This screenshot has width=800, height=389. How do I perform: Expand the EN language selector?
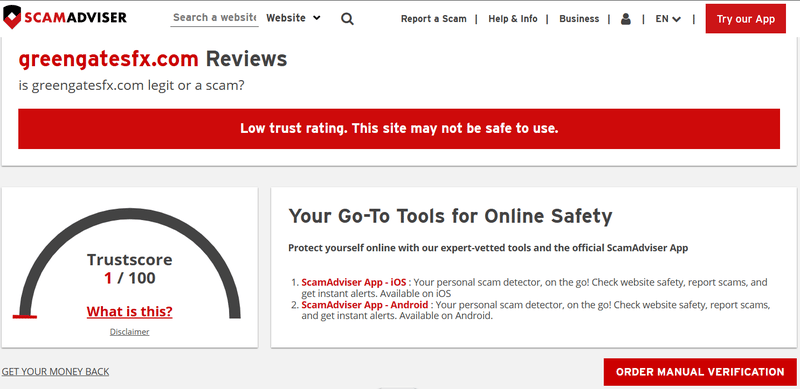pos(668,19)
